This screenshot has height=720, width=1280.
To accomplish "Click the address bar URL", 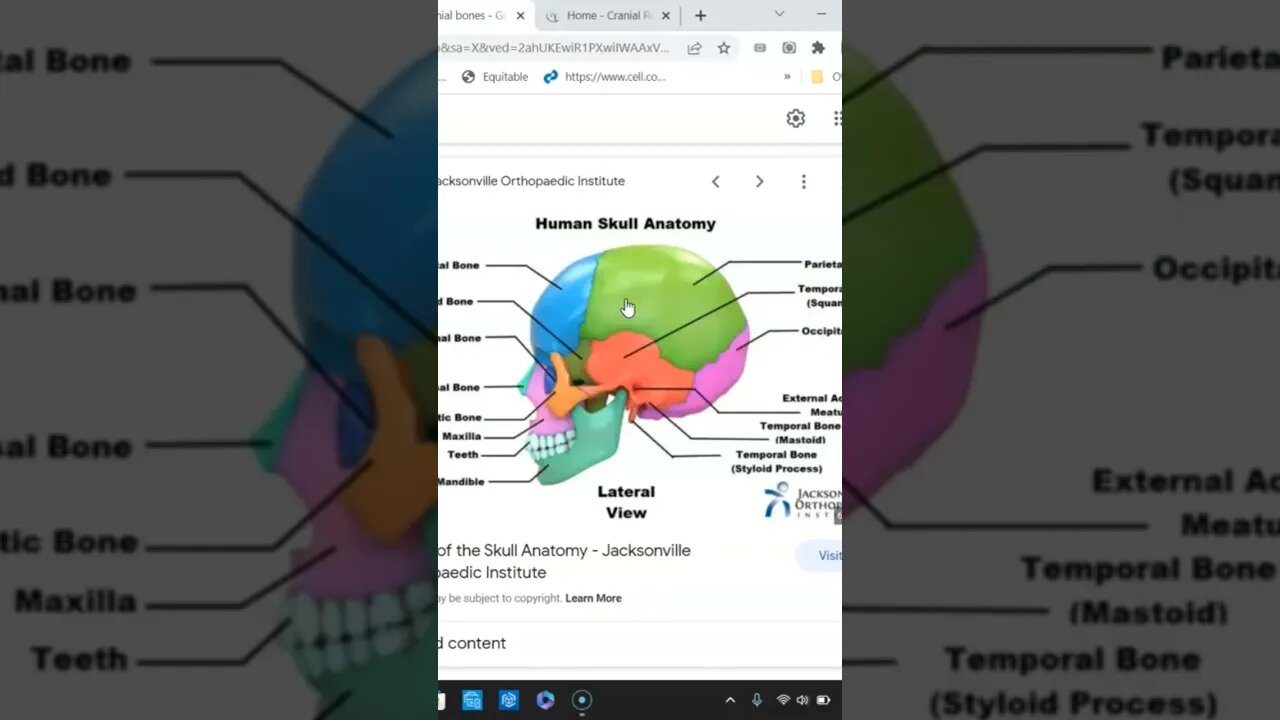I will point(555,48).
